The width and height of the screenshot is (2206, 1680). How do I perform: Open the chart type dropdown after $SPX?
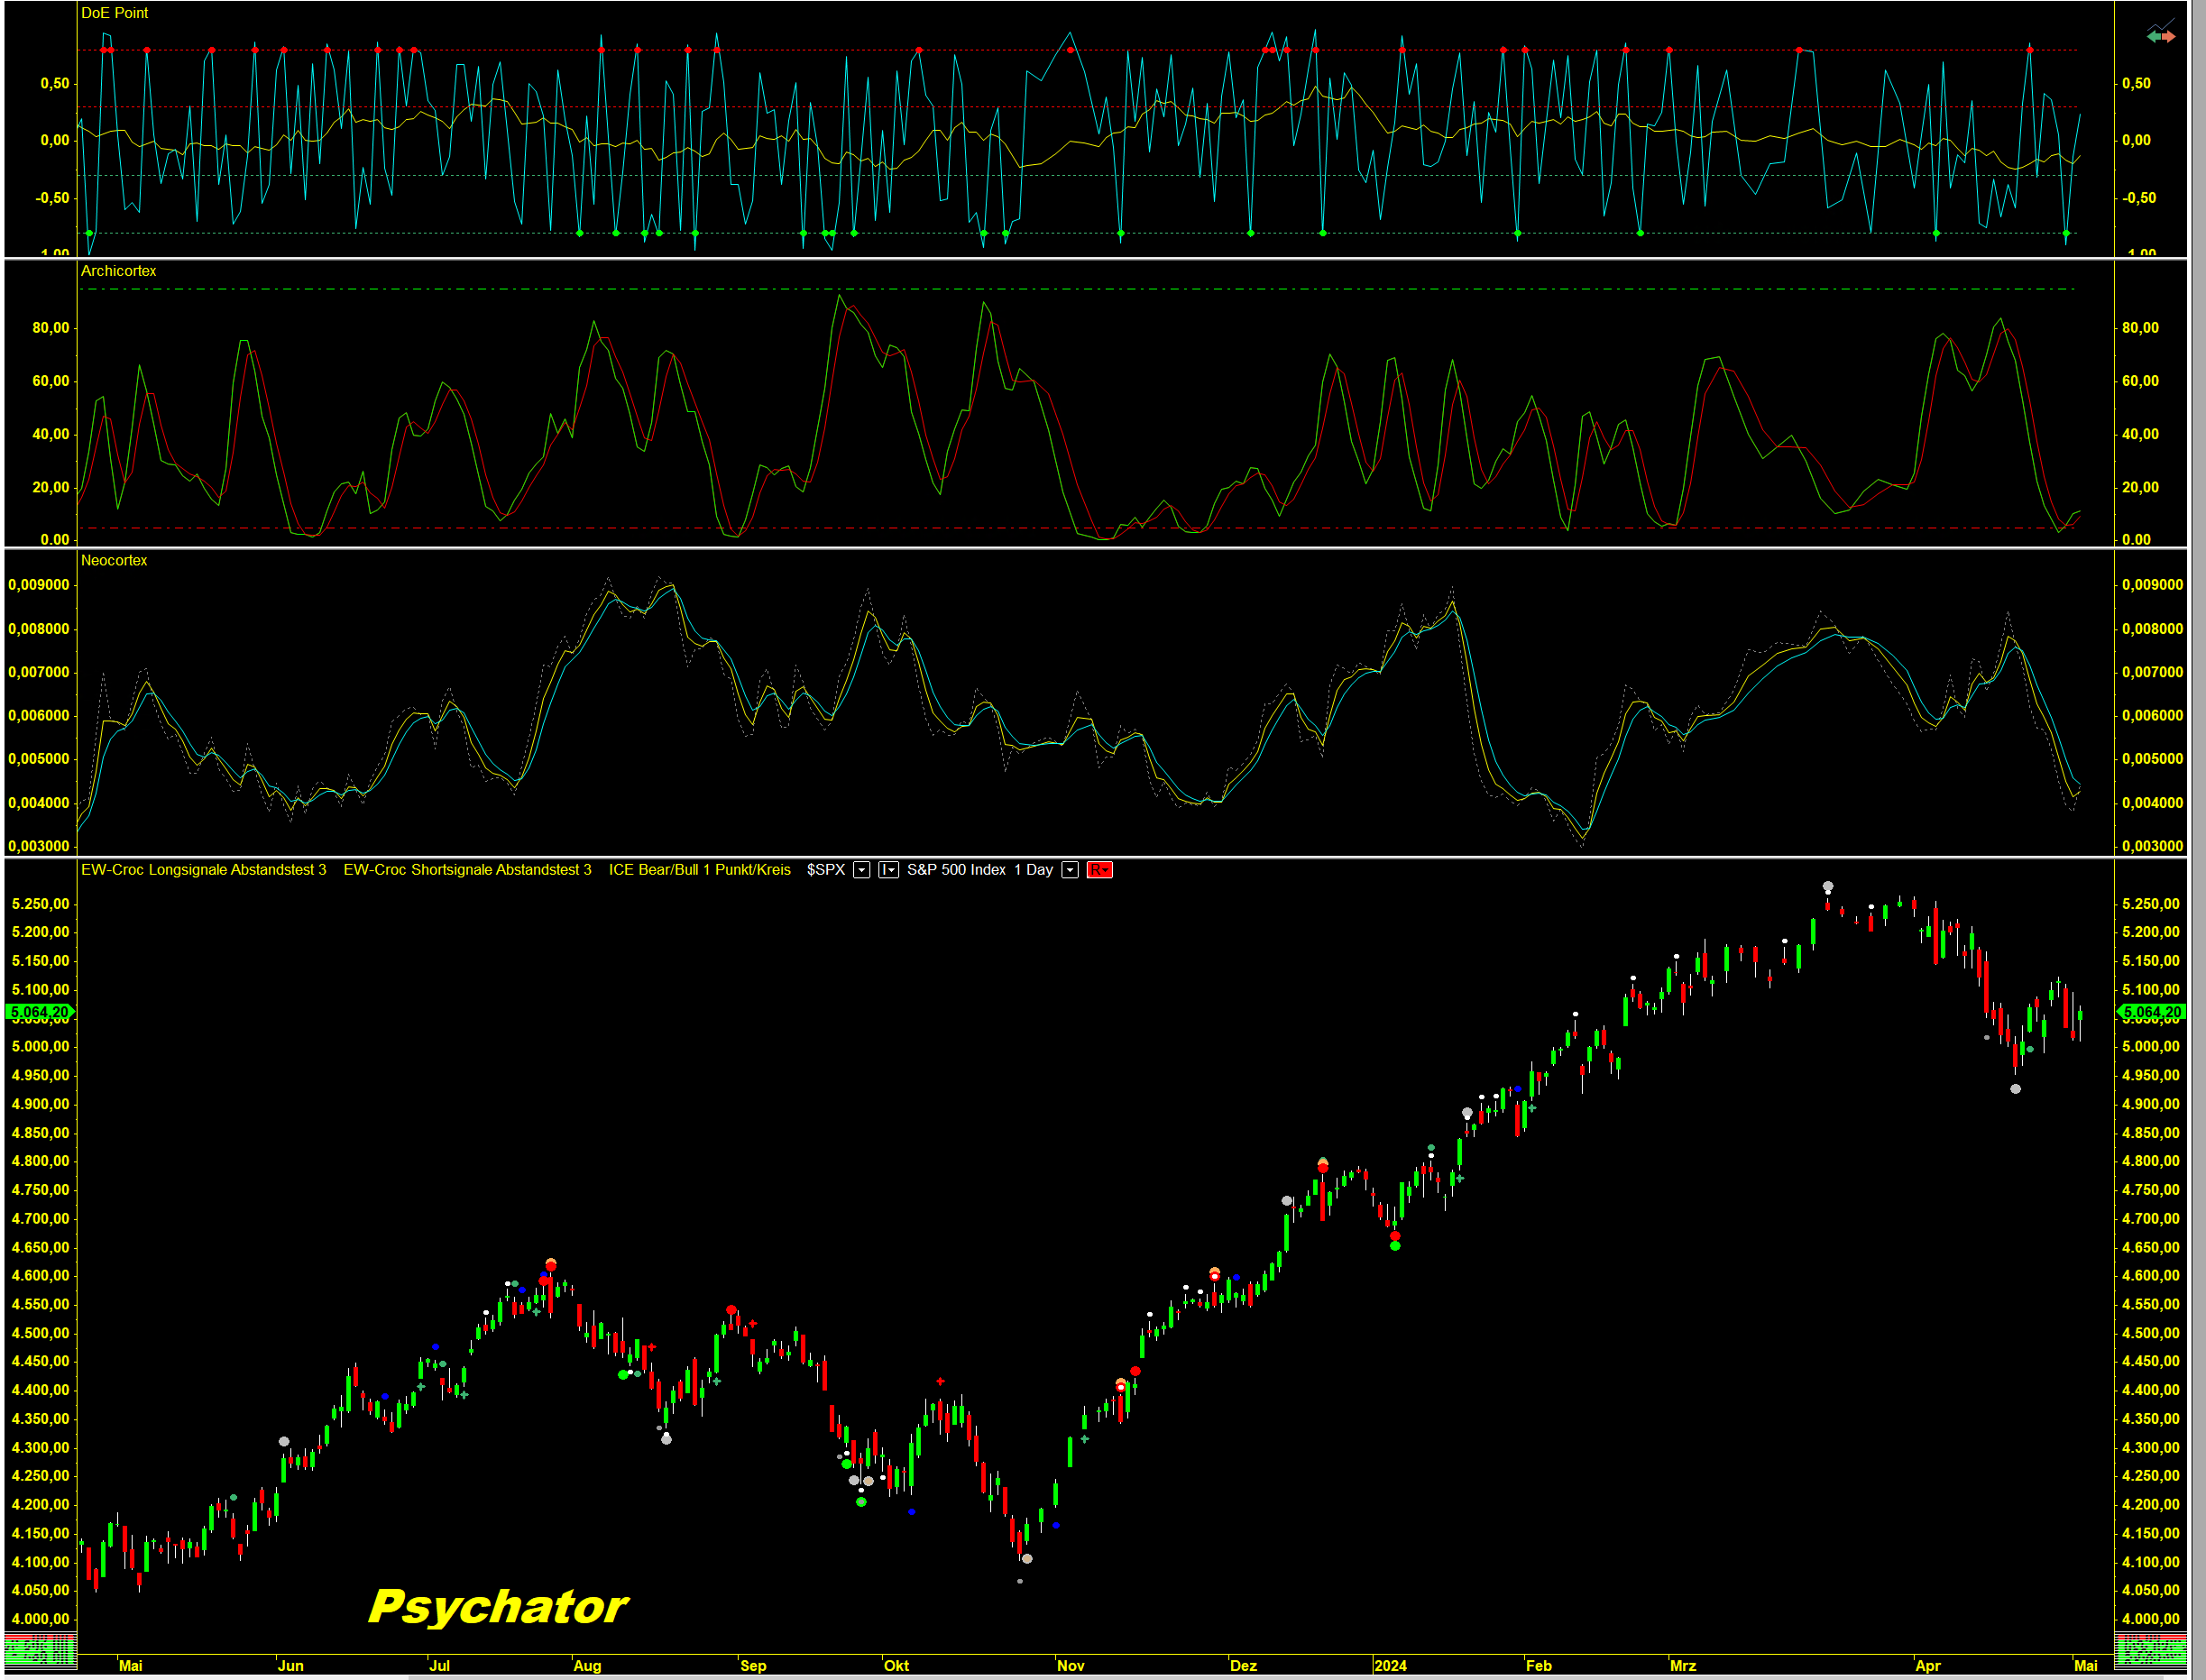(888, 870)
